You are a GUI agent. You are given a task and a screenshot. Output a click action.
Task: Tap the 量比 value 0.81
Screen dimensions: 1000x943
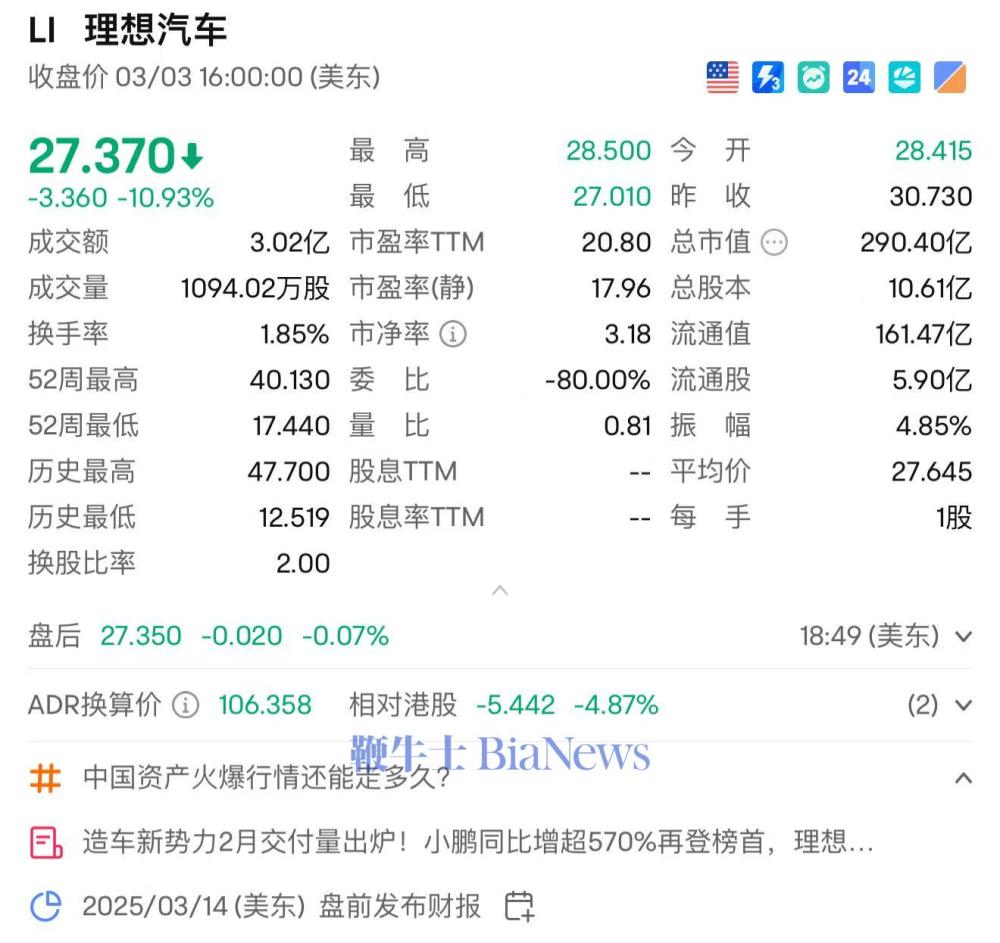(628, 426)
